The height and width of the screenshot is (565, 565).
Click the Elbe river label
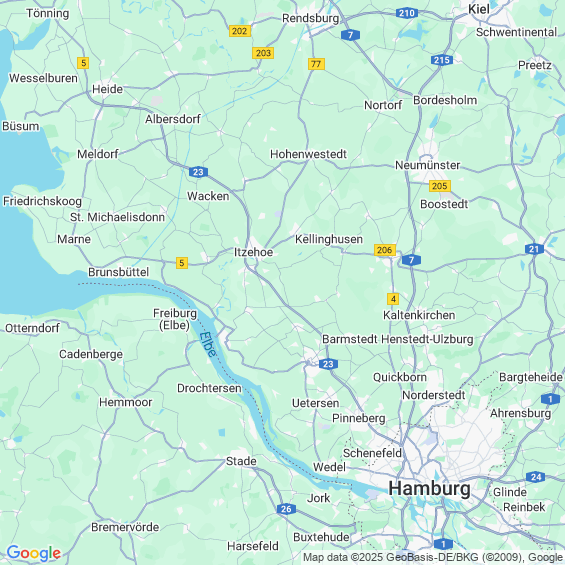point(208,344)
